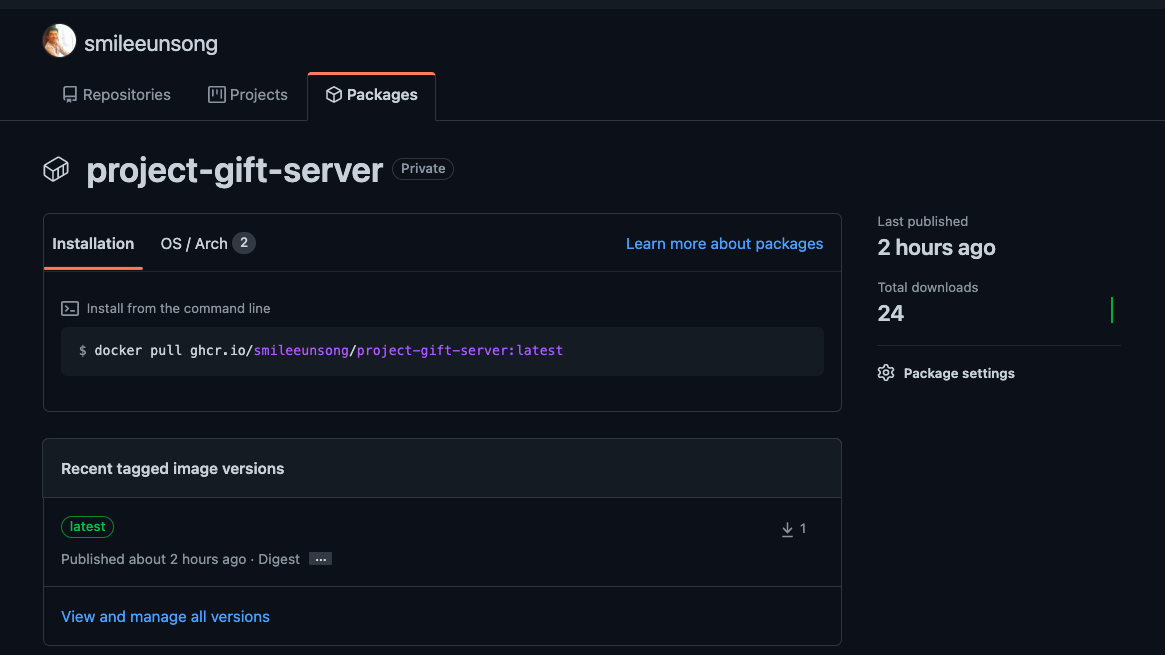Click the OS / Arch count badge 2
Image resolution: width=1165 pixels, height=655 pixels.
point(244,243)
